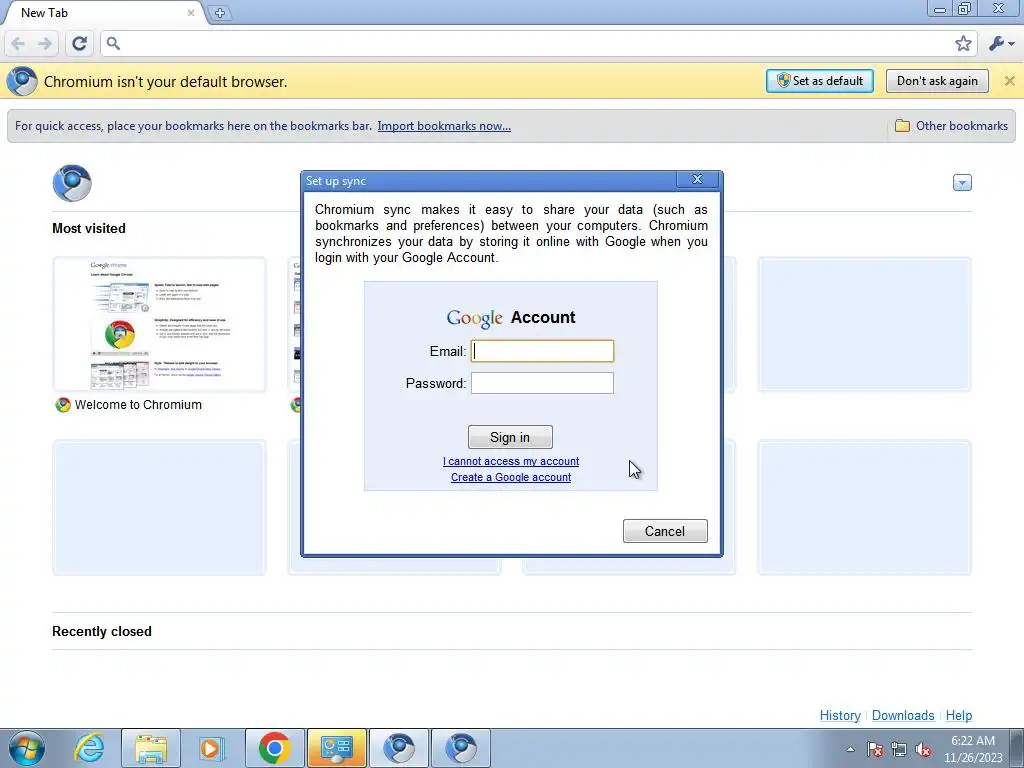Open the Other bookmarks folder
This screenshot has height=768, width=1024.
coord(951,126)
